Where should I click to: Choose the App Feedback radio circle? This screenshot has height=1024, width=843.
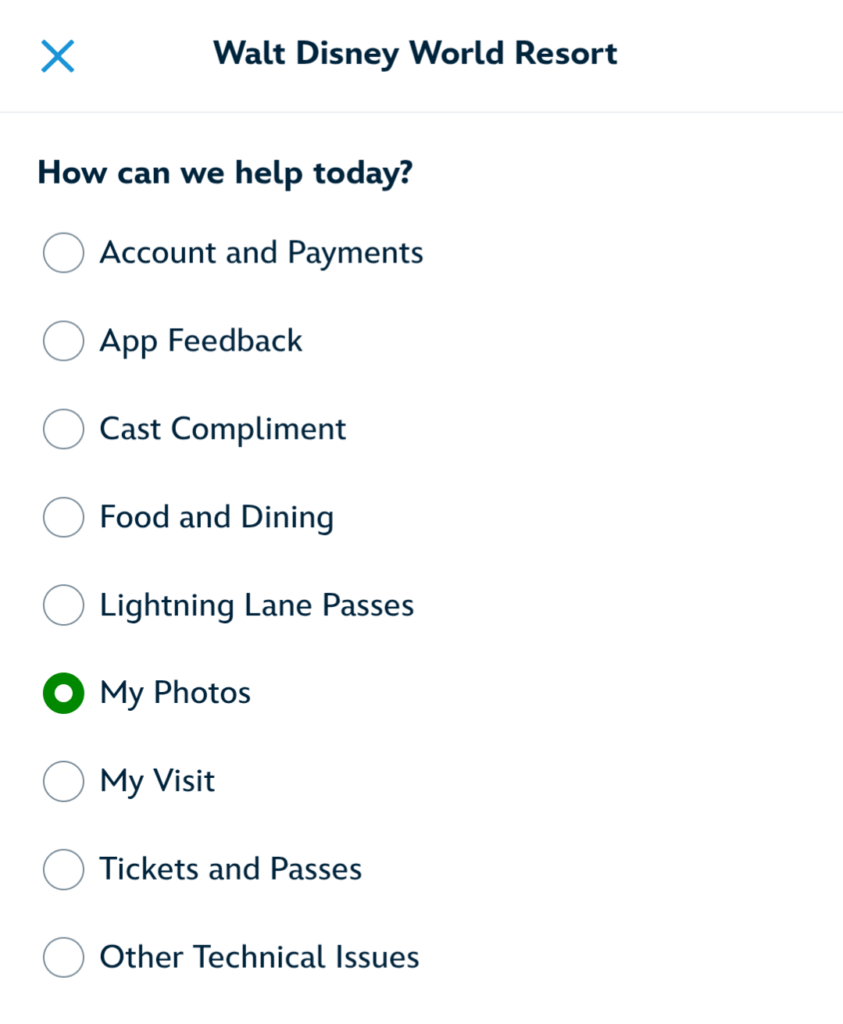[63, 341]
